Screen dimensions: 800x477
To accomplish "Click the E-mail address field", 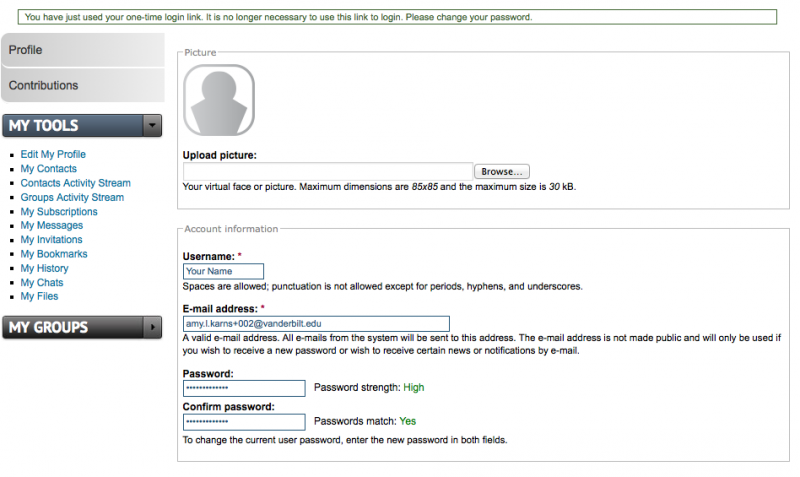I will [316, 324].
